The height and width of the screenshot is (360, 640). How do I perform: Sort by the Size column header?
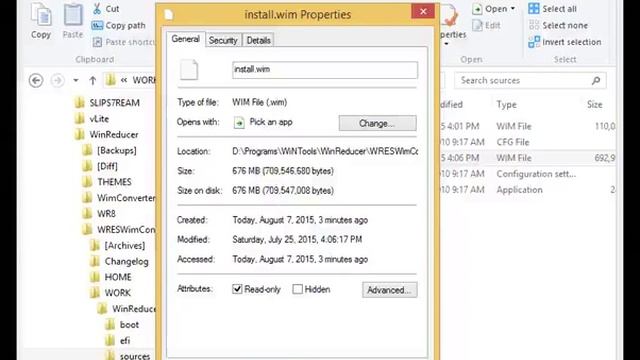coord(595,105)
